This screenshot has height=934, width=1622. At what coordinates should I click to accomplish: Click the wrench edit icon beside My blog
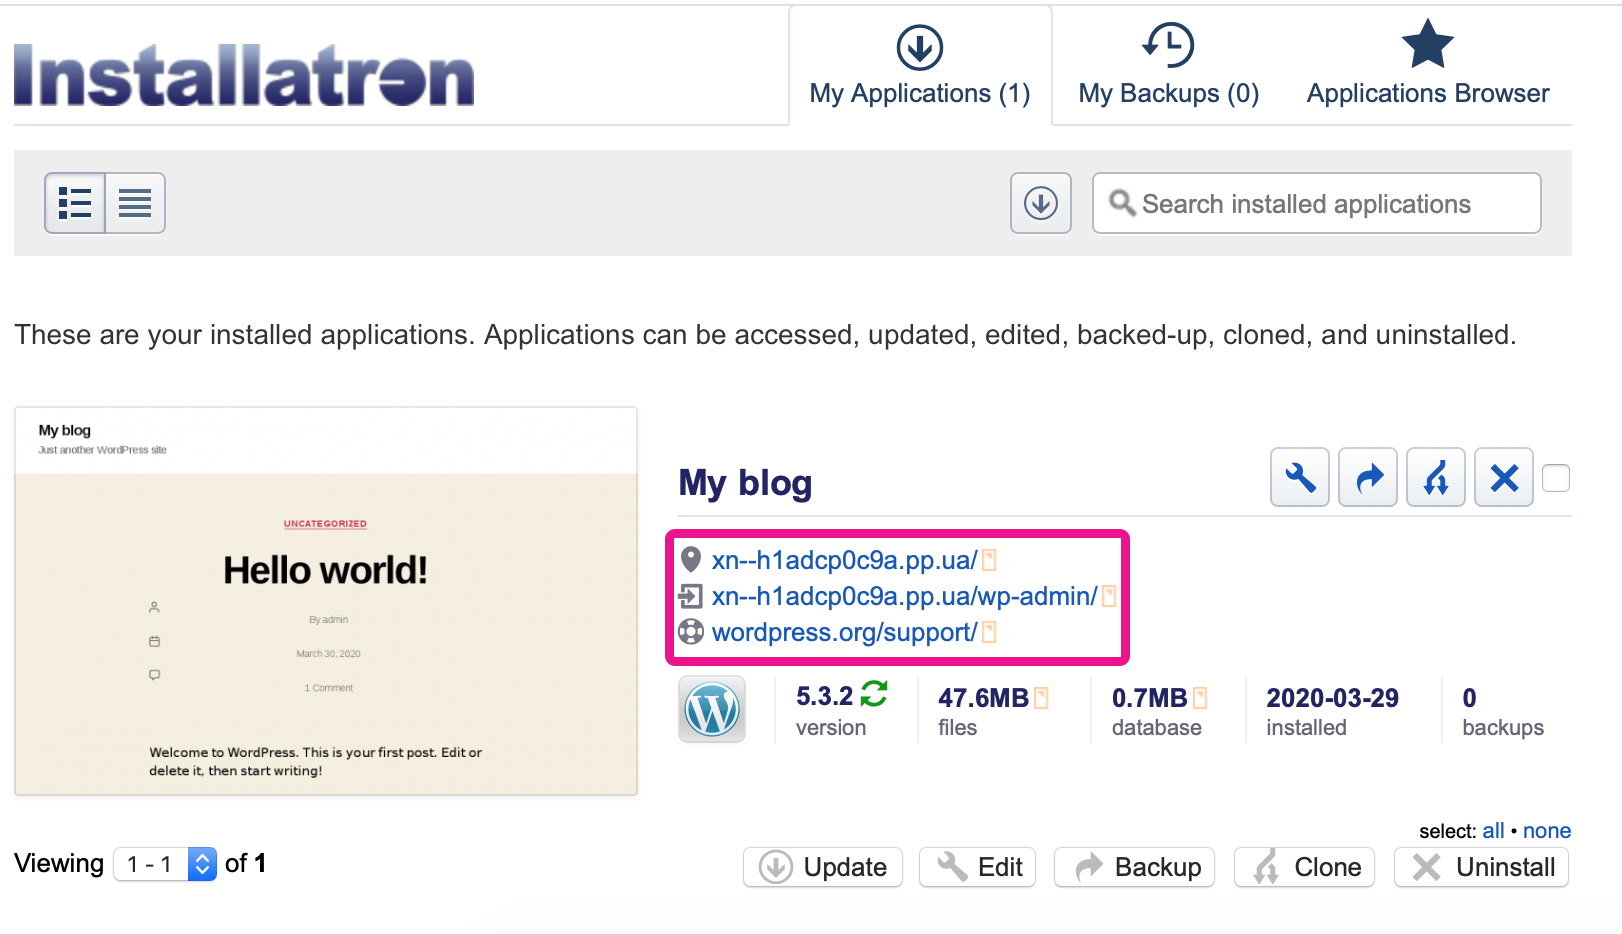pyautogui.click(x=1299, y=478)
